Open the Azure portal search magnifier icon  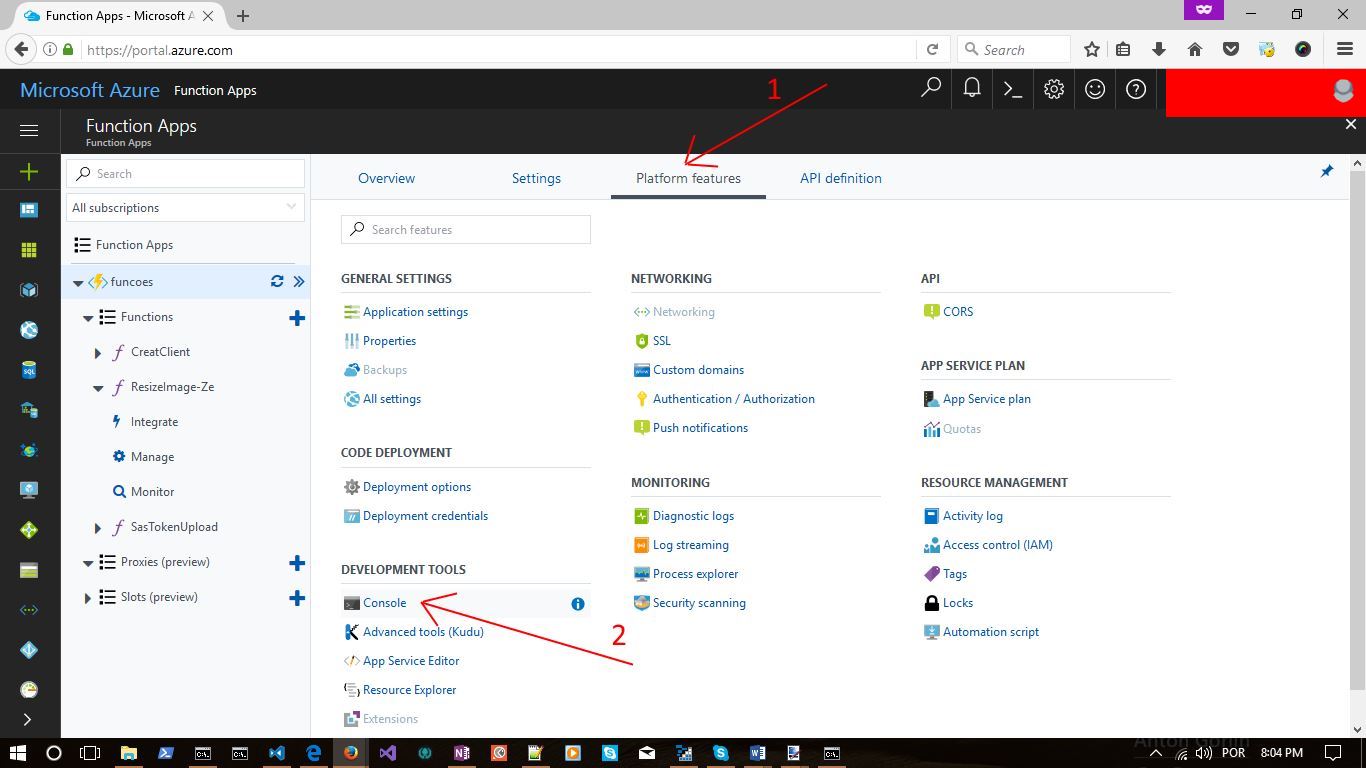pyautogui.click(x=930, y=89)
